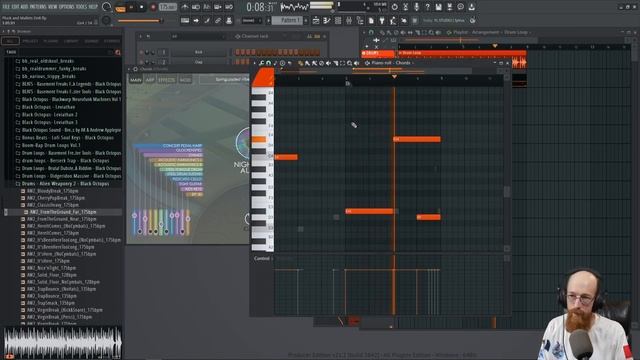Select the Slice tool in piano roll toolbar

(x=336, y=63)
